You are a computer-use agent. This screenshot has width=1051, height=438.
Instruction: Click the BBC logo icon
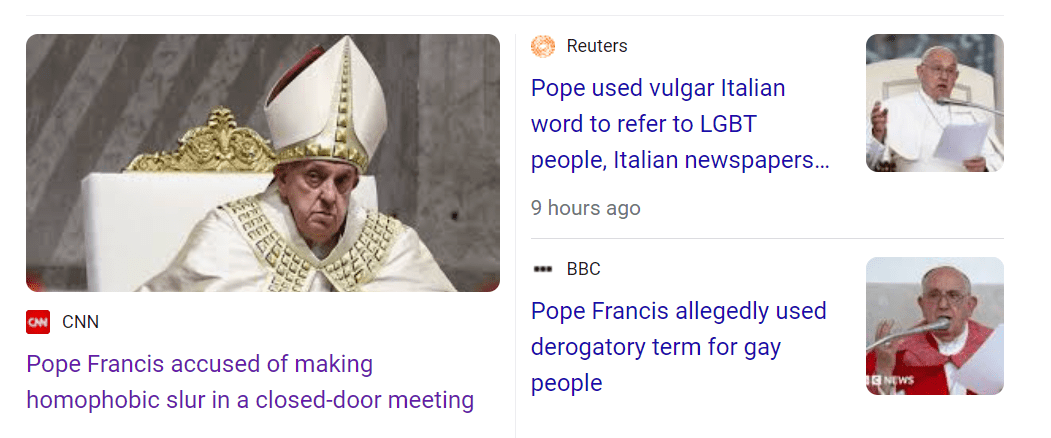[543, 269]
